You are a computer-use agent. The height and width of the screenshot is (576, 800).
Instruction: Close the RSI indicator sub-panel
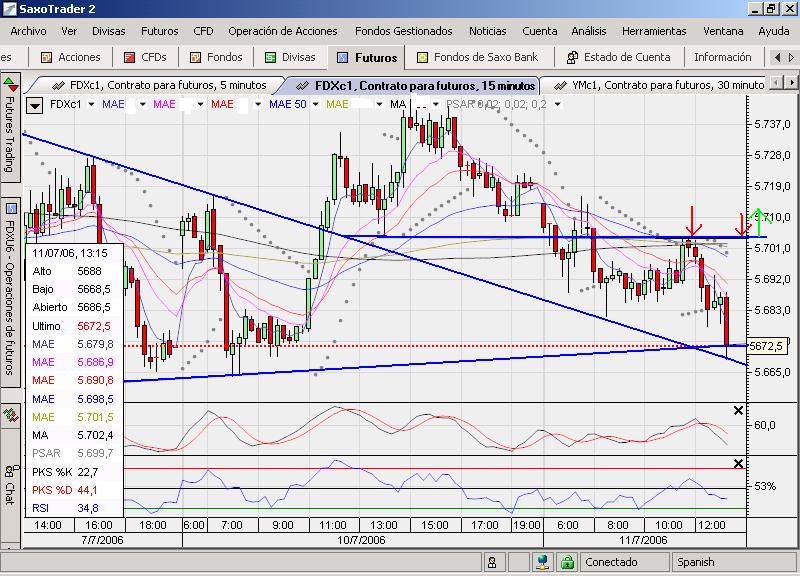click(x=738, y=464)
